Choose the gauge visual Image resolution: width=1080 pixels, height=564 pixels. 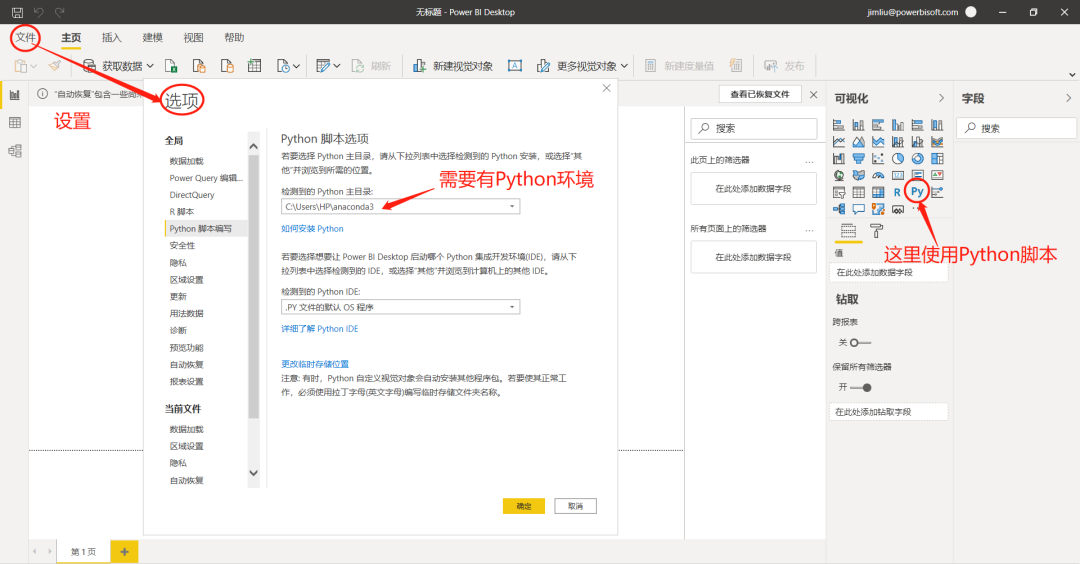[878, 176]
